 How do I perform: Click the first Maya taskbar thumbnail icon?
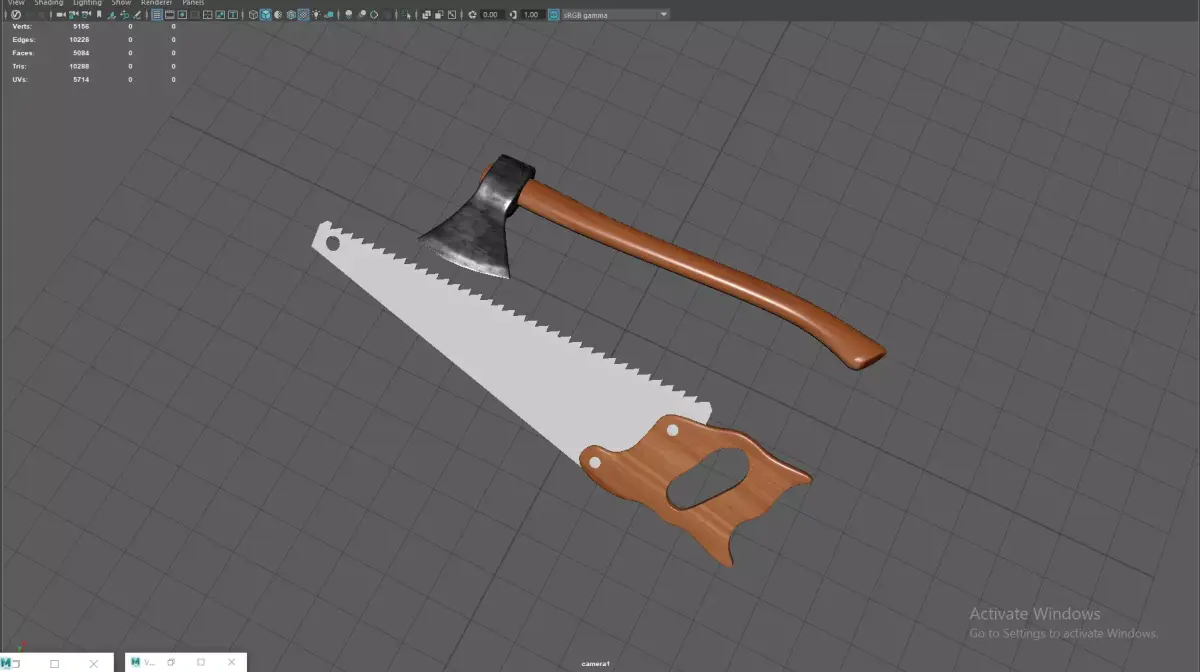pos(7,662)
